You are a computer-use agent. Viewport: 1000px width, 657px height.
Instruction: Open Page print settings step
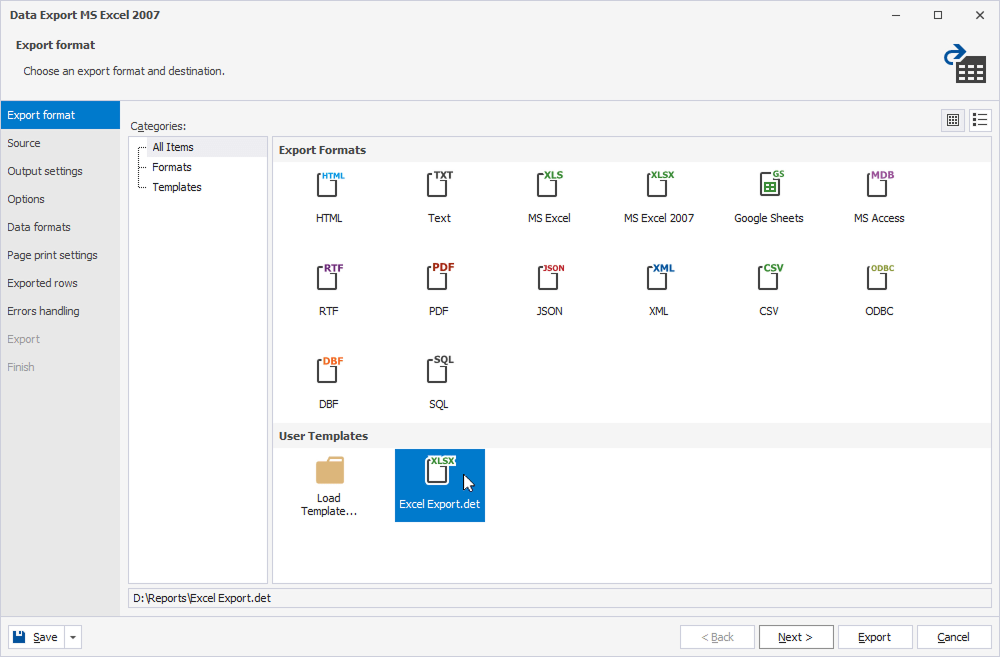[60, 255]
